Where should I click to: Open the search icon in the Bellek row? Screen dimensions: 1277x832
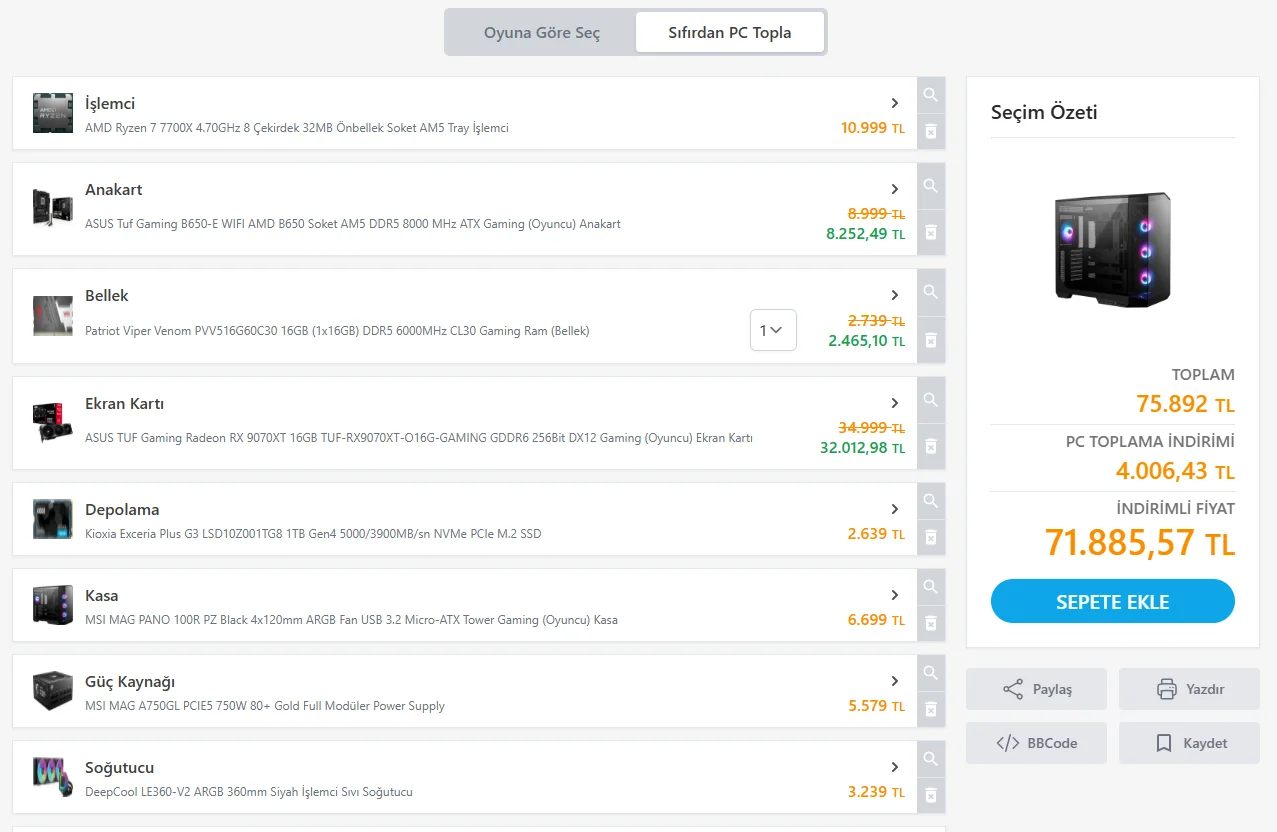pyautogui.click(x=931, y=292)
